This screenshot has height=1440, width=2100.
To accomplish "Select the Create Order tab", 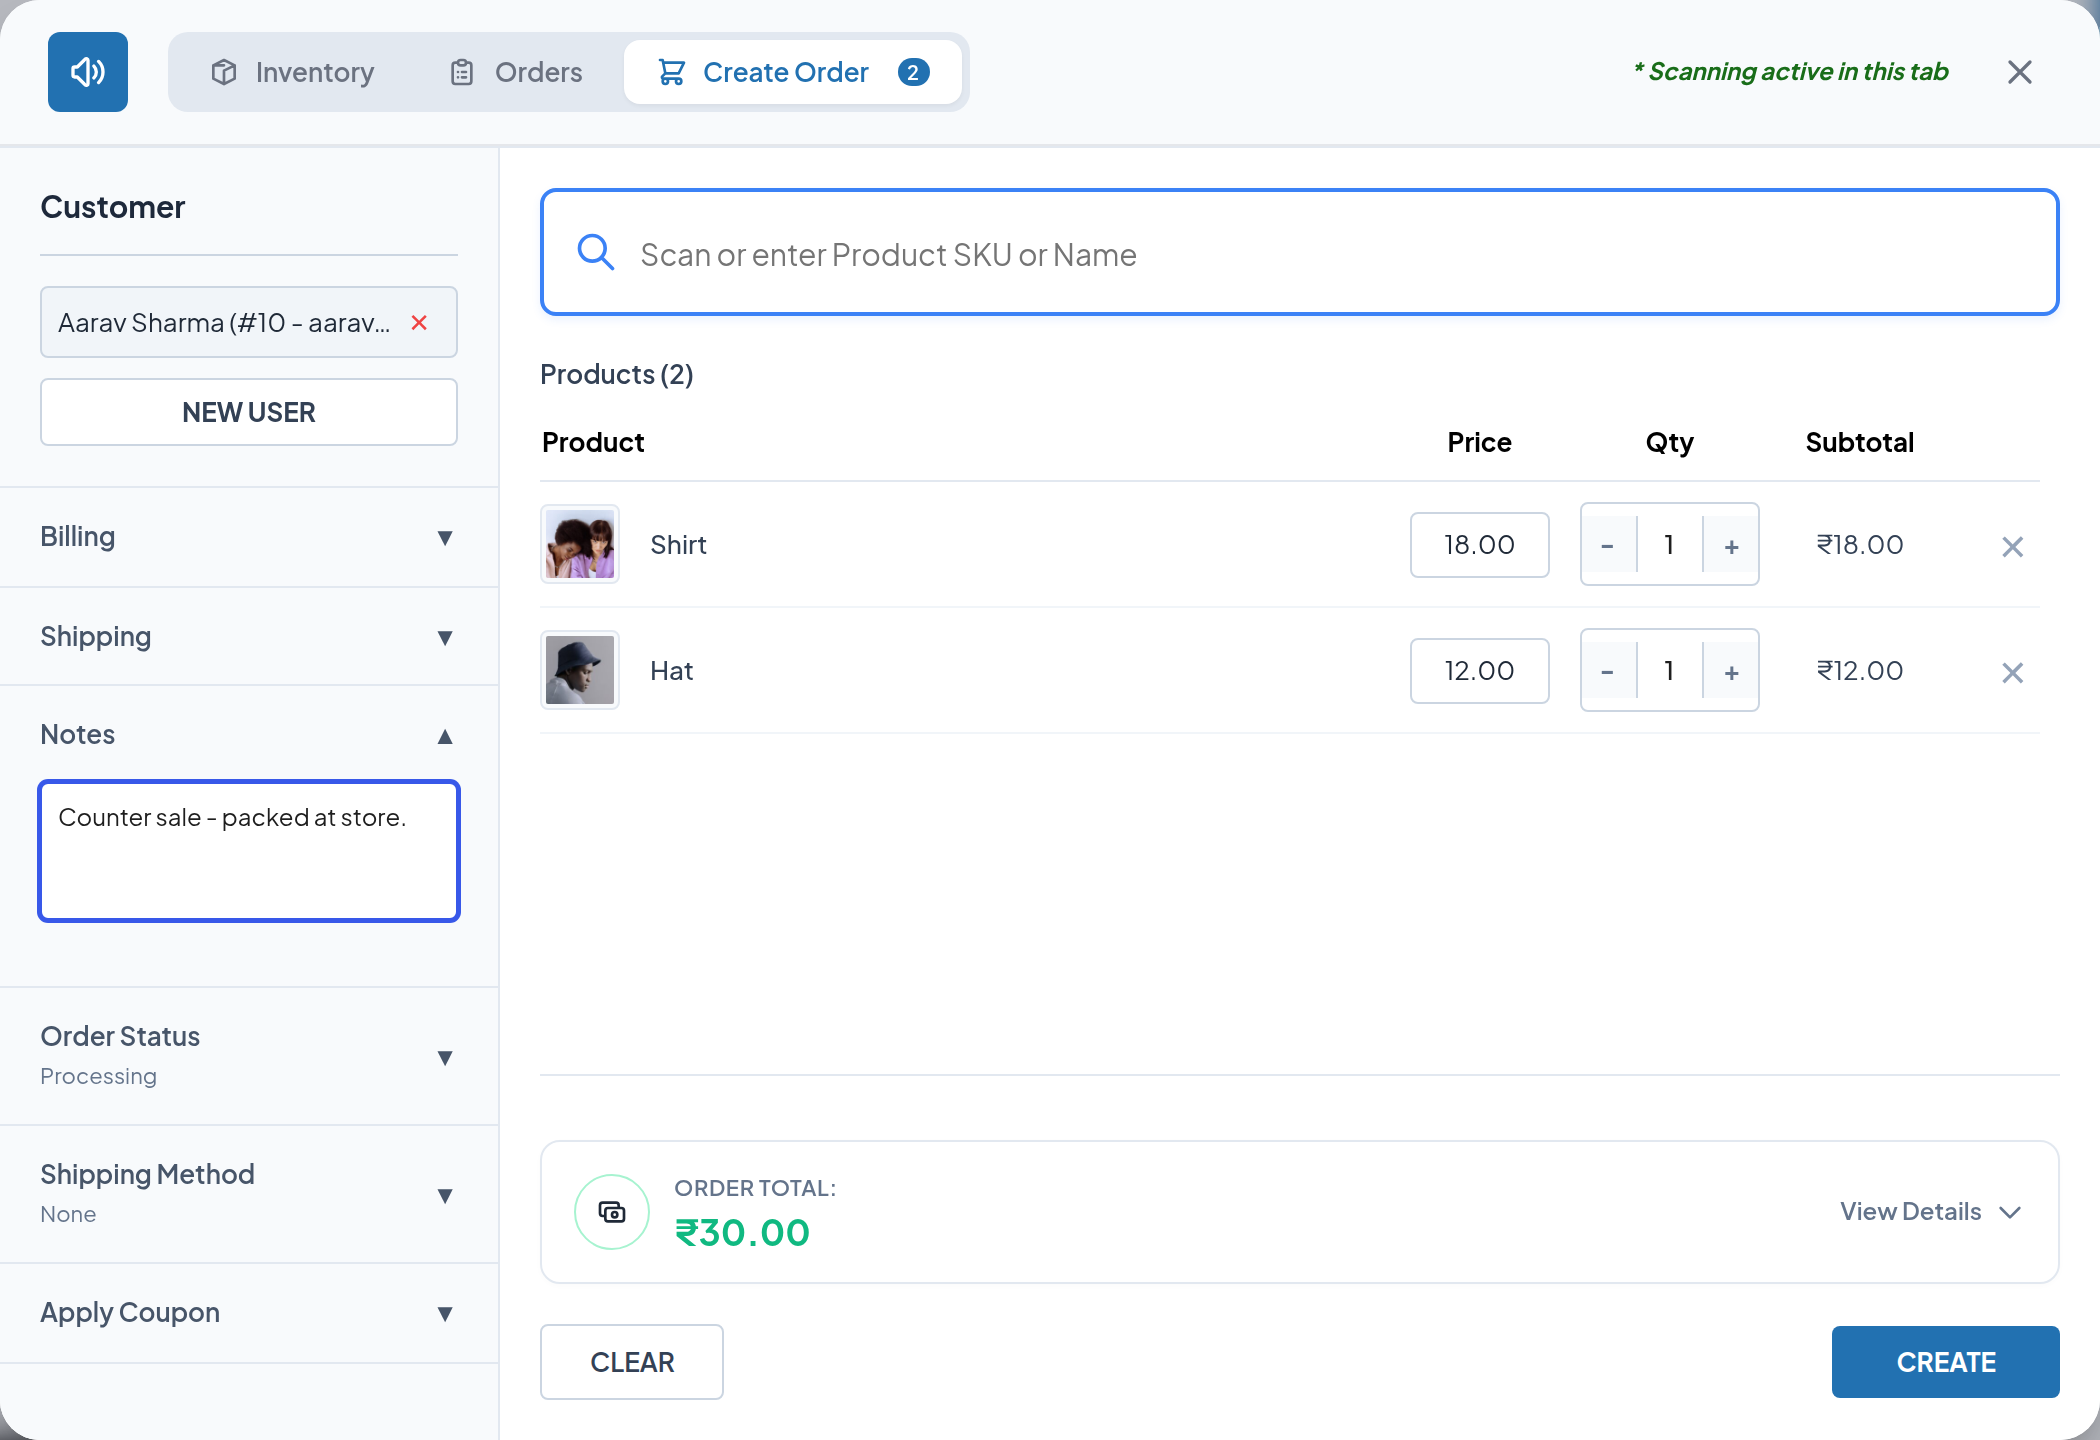I will click(793, 72).
